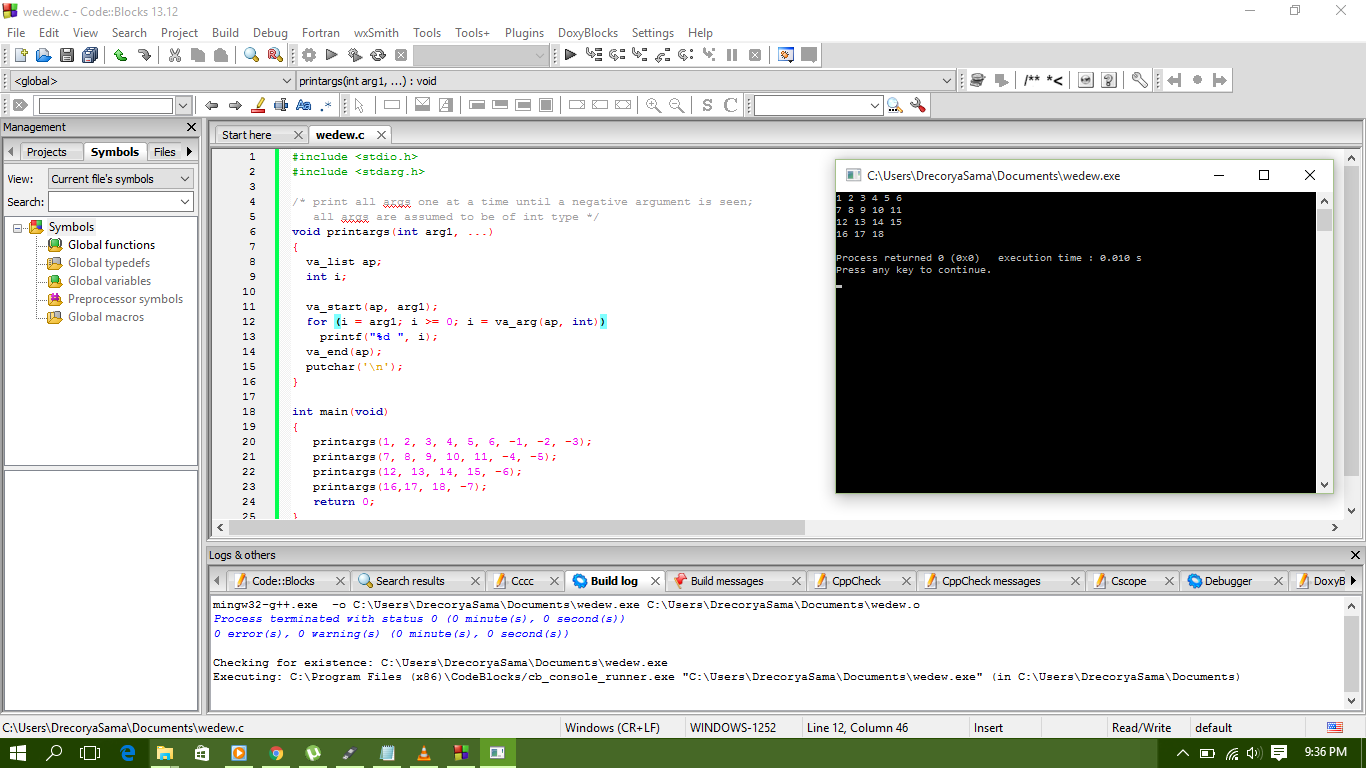
Task: Build the project with the gear icon
Action: (x=309, y=55)
